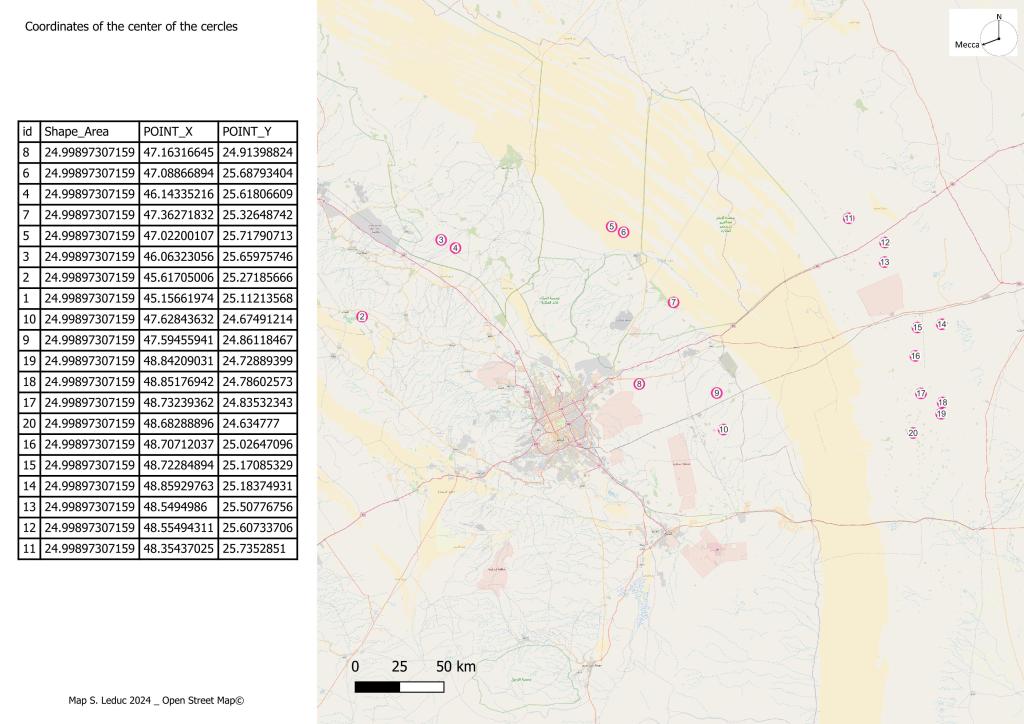Click the title "Coordinates of the center"

coord(131,27)
